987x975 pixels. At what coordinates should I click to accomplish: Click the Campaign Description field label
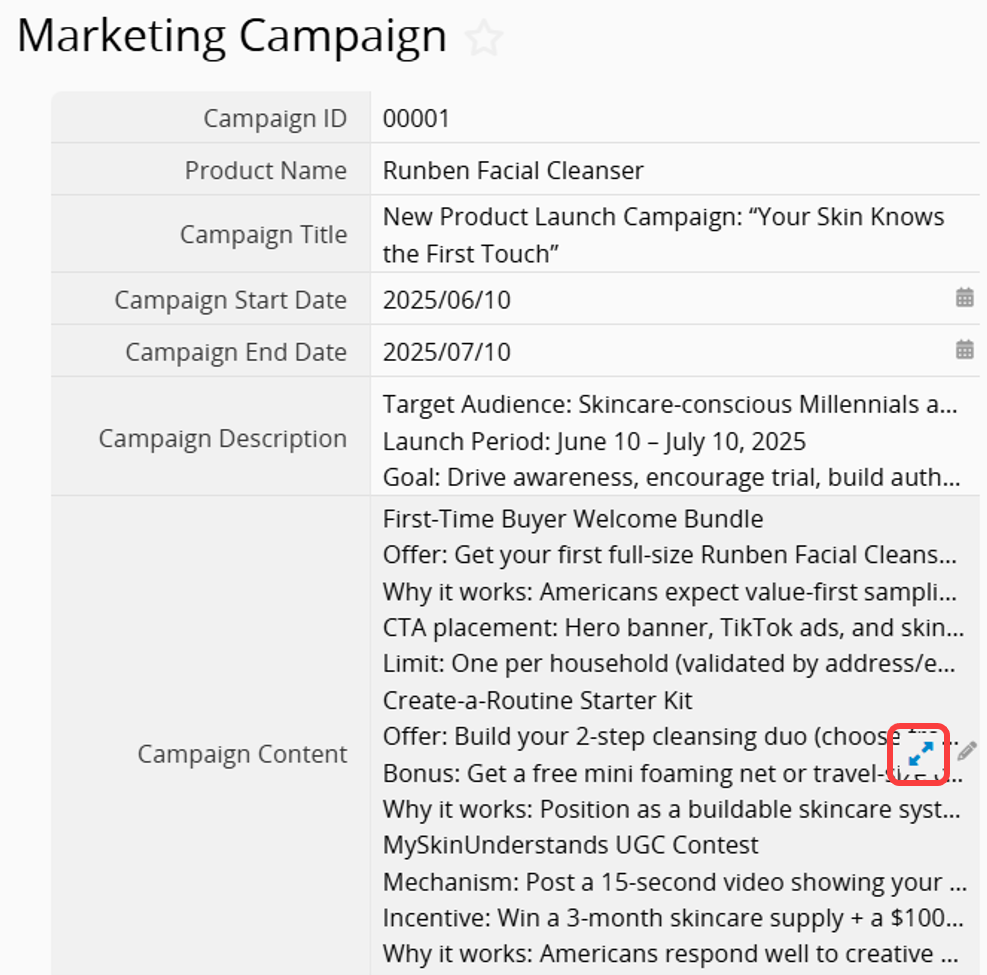coord(223,439)
